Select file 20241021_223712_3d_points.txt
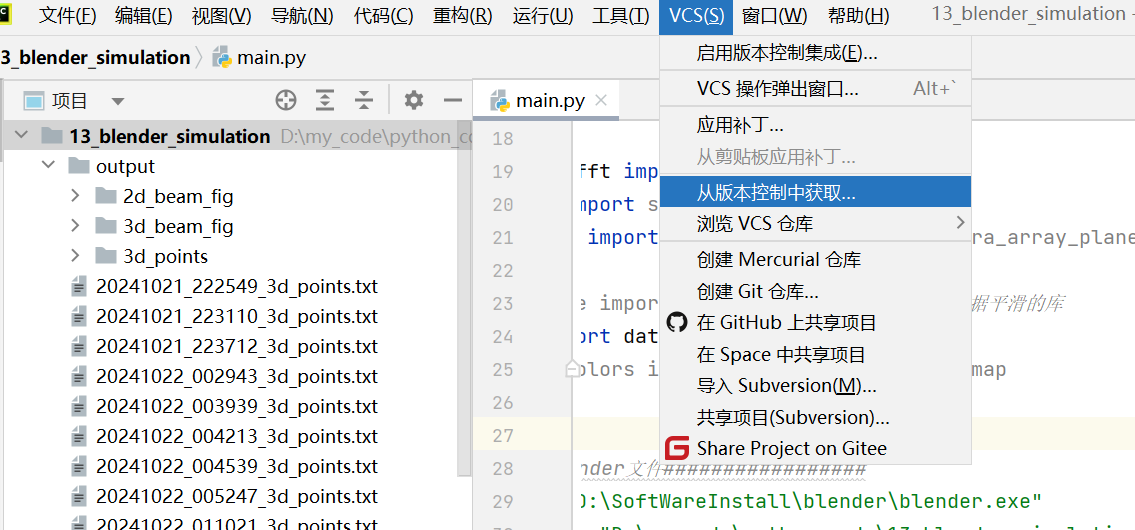 236,347
